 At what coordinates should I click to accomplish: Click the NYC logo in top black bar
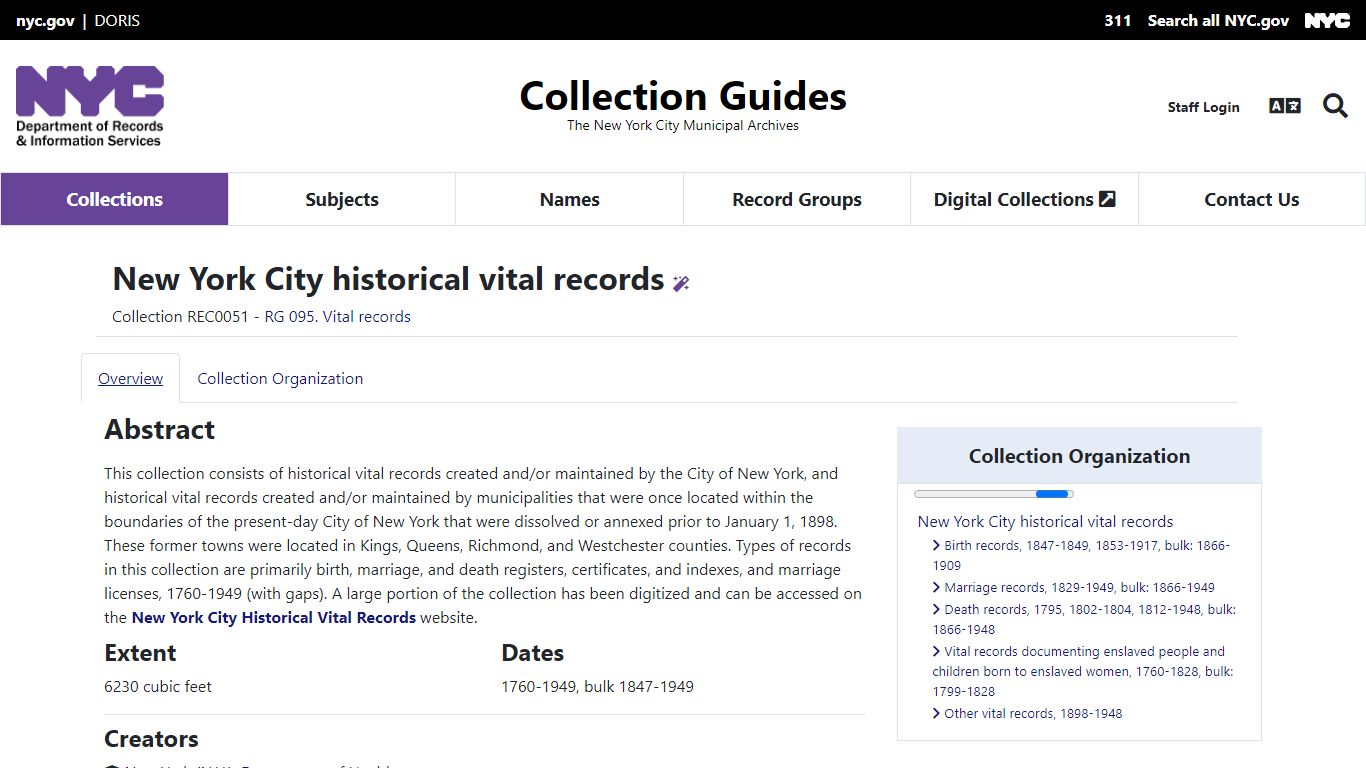[1327, 20]
